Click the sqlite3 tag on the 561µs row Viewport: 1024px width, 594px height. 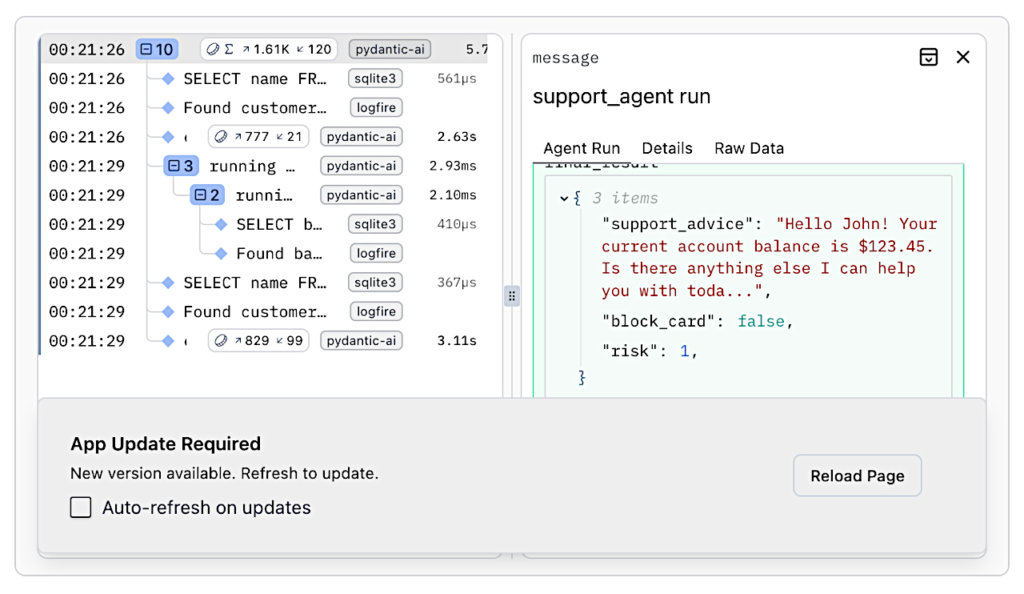(x=376, y=79)
